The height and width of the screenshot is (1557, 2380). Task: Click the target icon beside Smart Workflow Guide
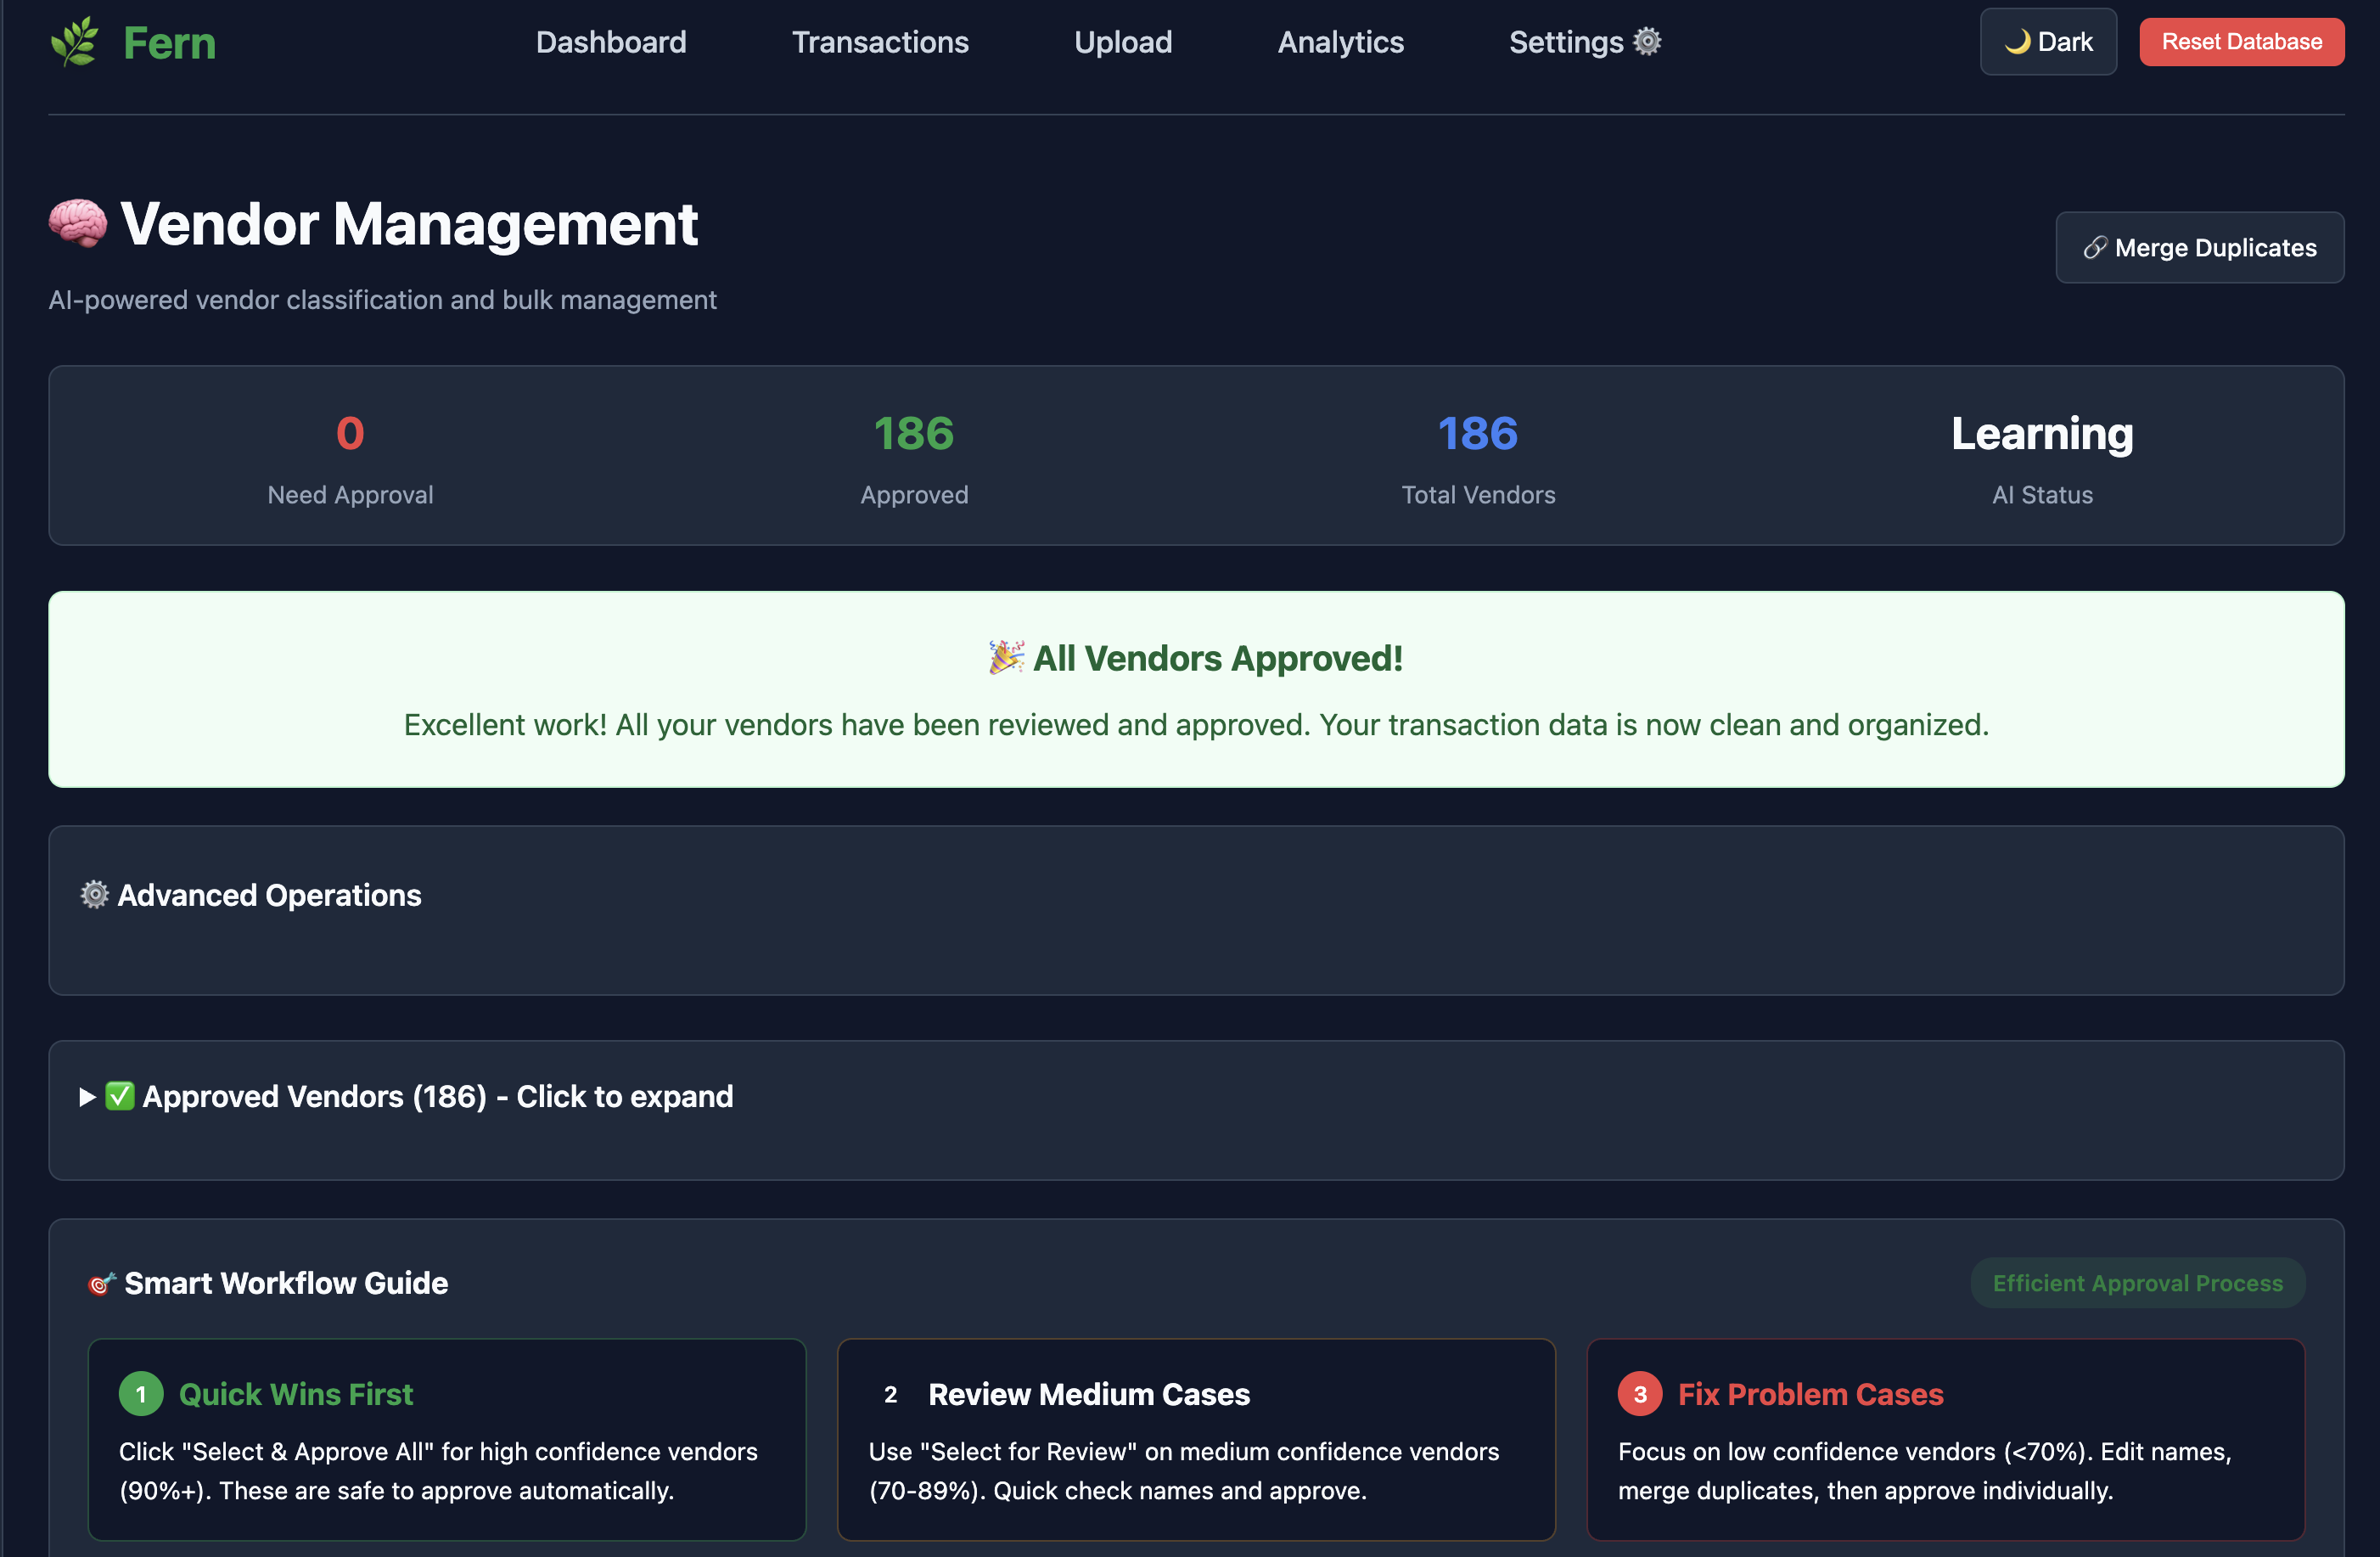pyautogui.click(x=101, y=1283)
